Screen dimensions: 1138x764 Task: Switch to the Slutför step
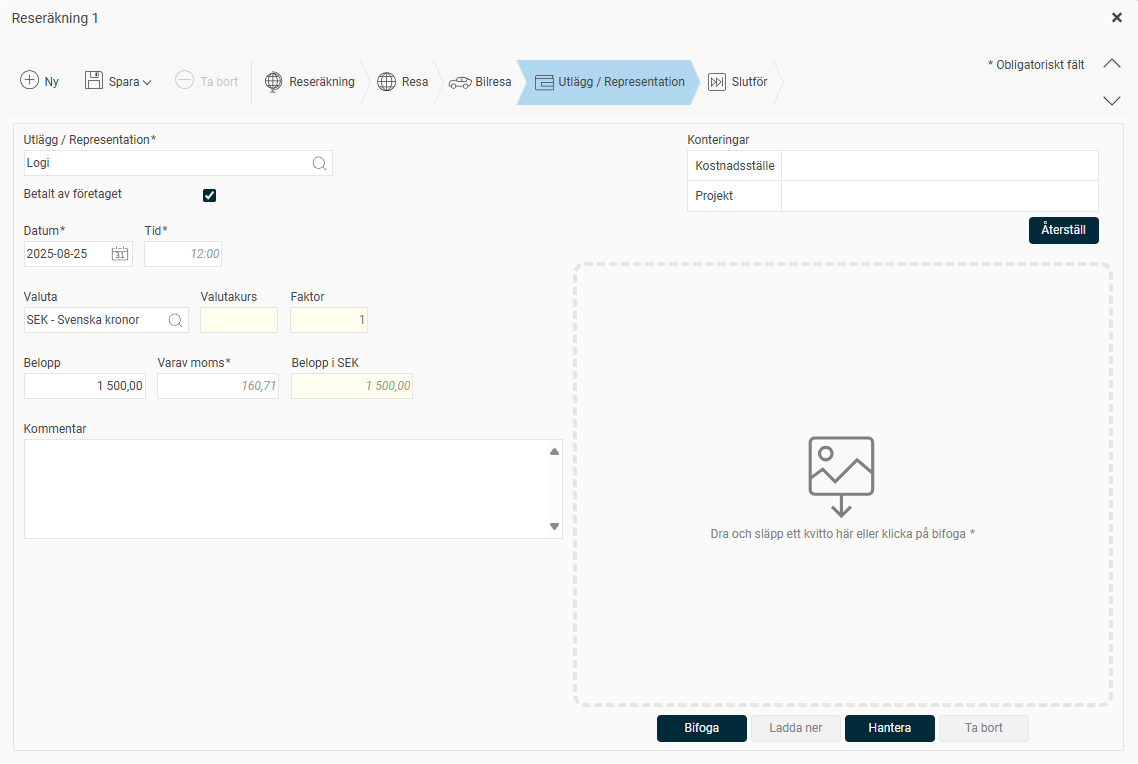click(x=738, y=82)
